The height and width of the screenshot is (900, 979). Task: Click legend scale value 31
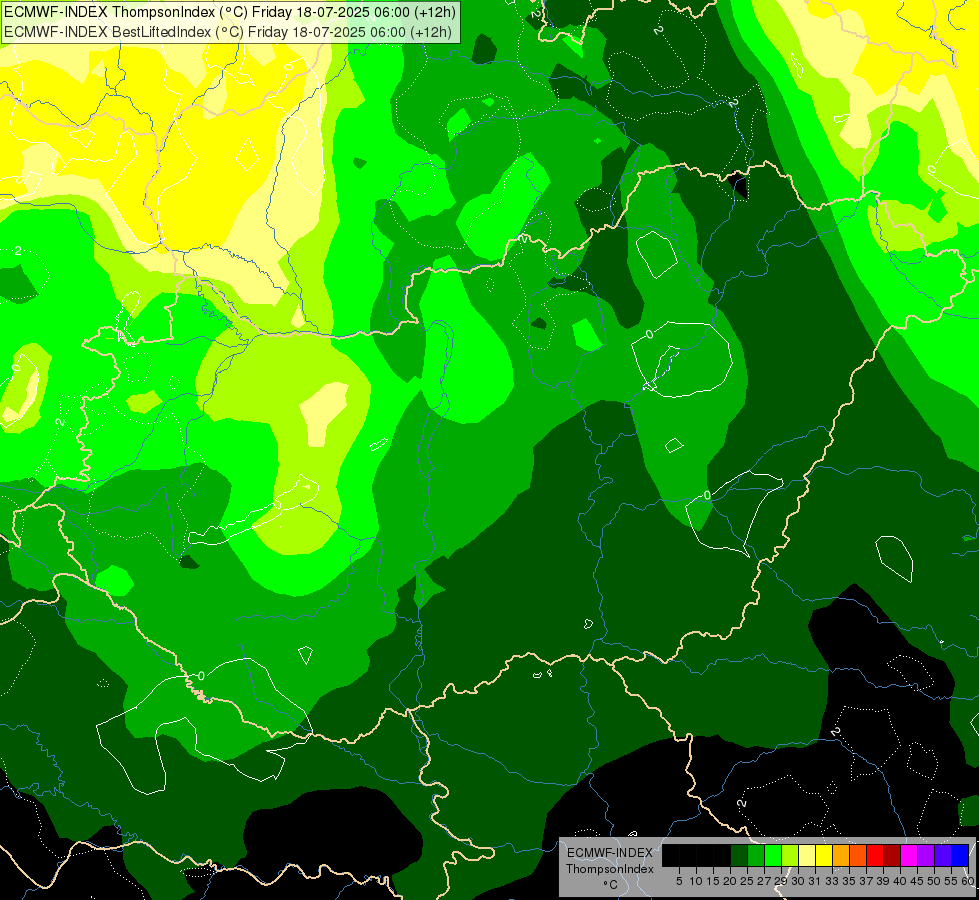coord(815,881)
